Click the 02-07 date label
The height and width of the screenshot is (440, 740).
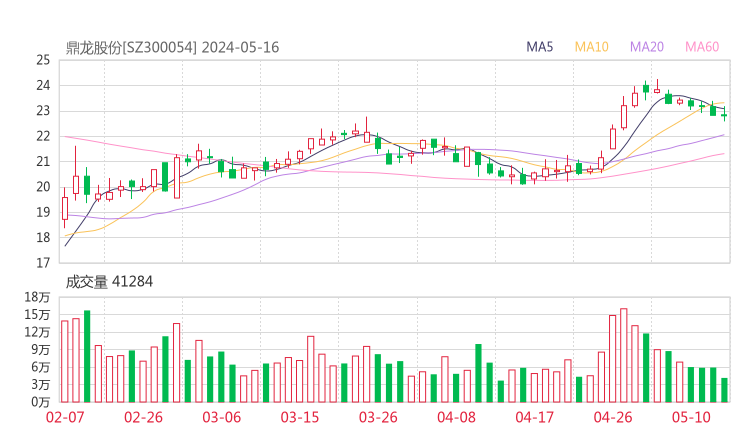(65, 417)
